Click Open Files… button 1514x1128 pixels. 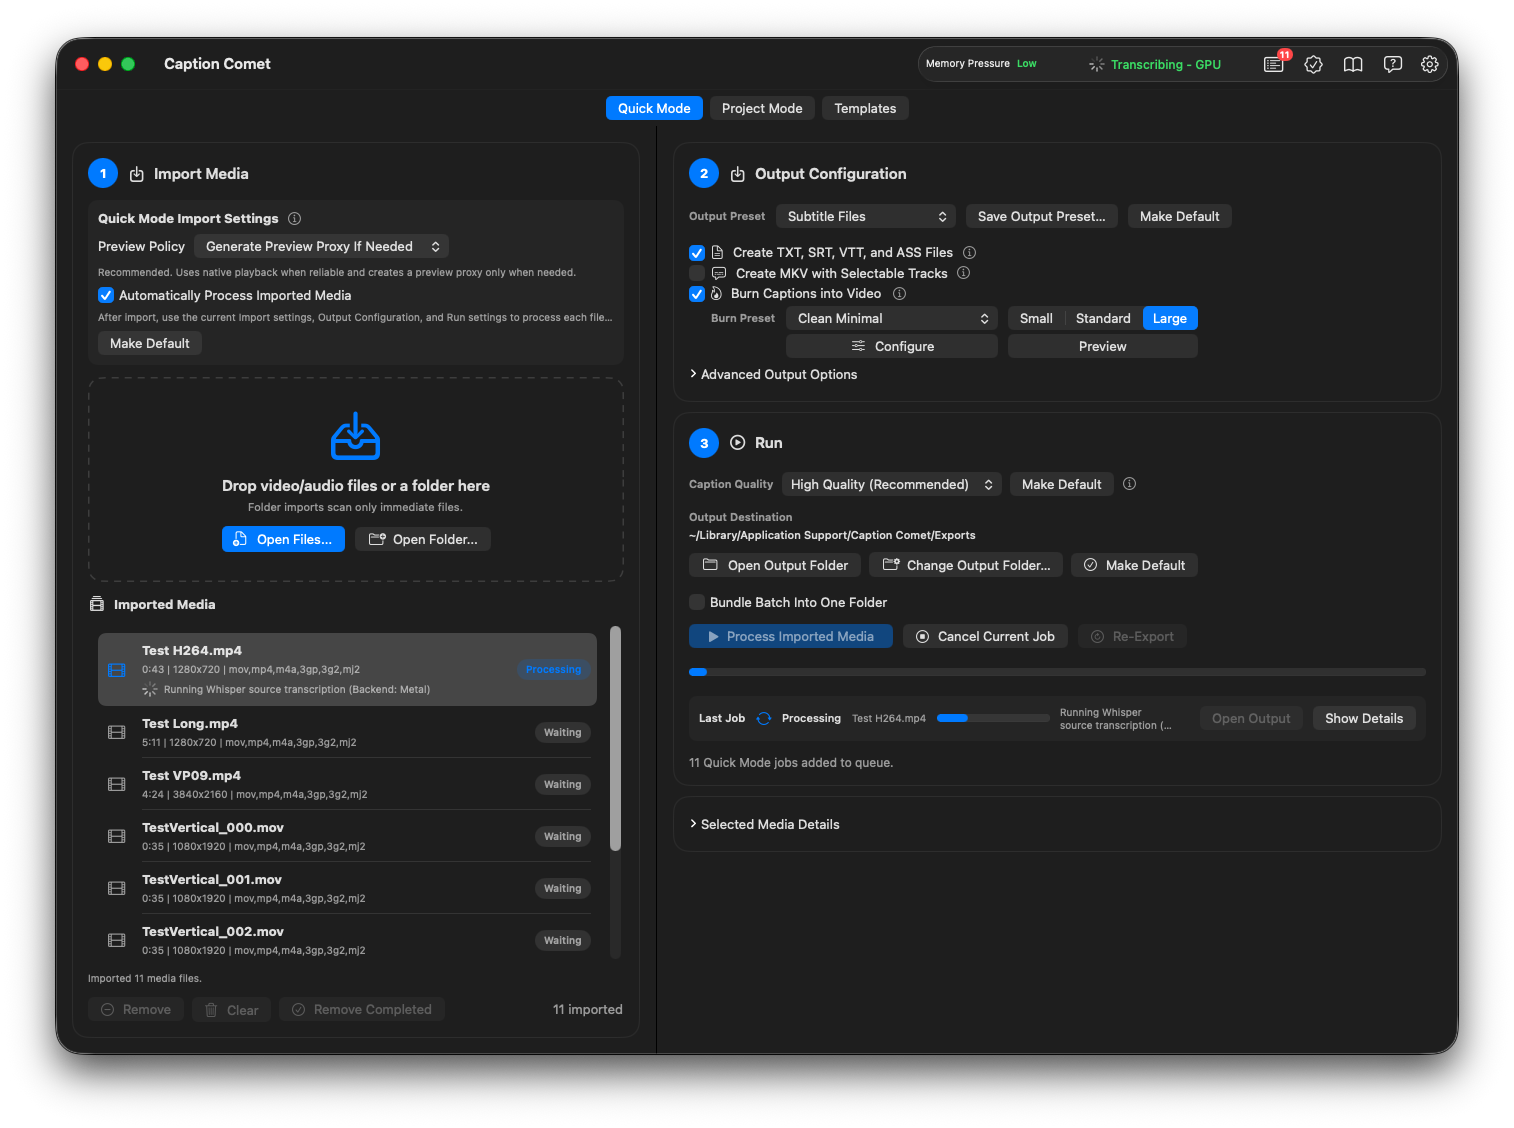(283, 539)
